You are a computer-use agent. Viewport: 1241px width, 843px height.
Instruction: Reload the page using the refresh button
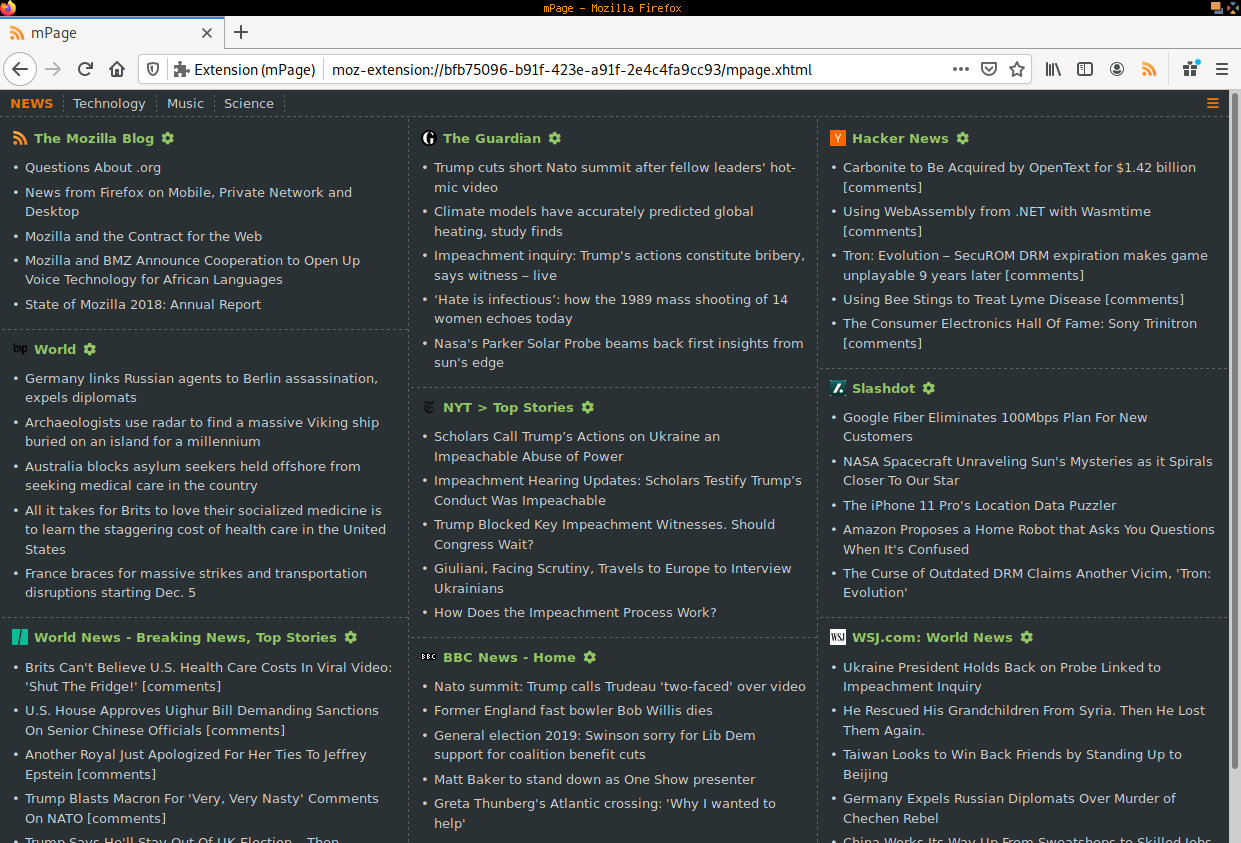click(85, 69)
